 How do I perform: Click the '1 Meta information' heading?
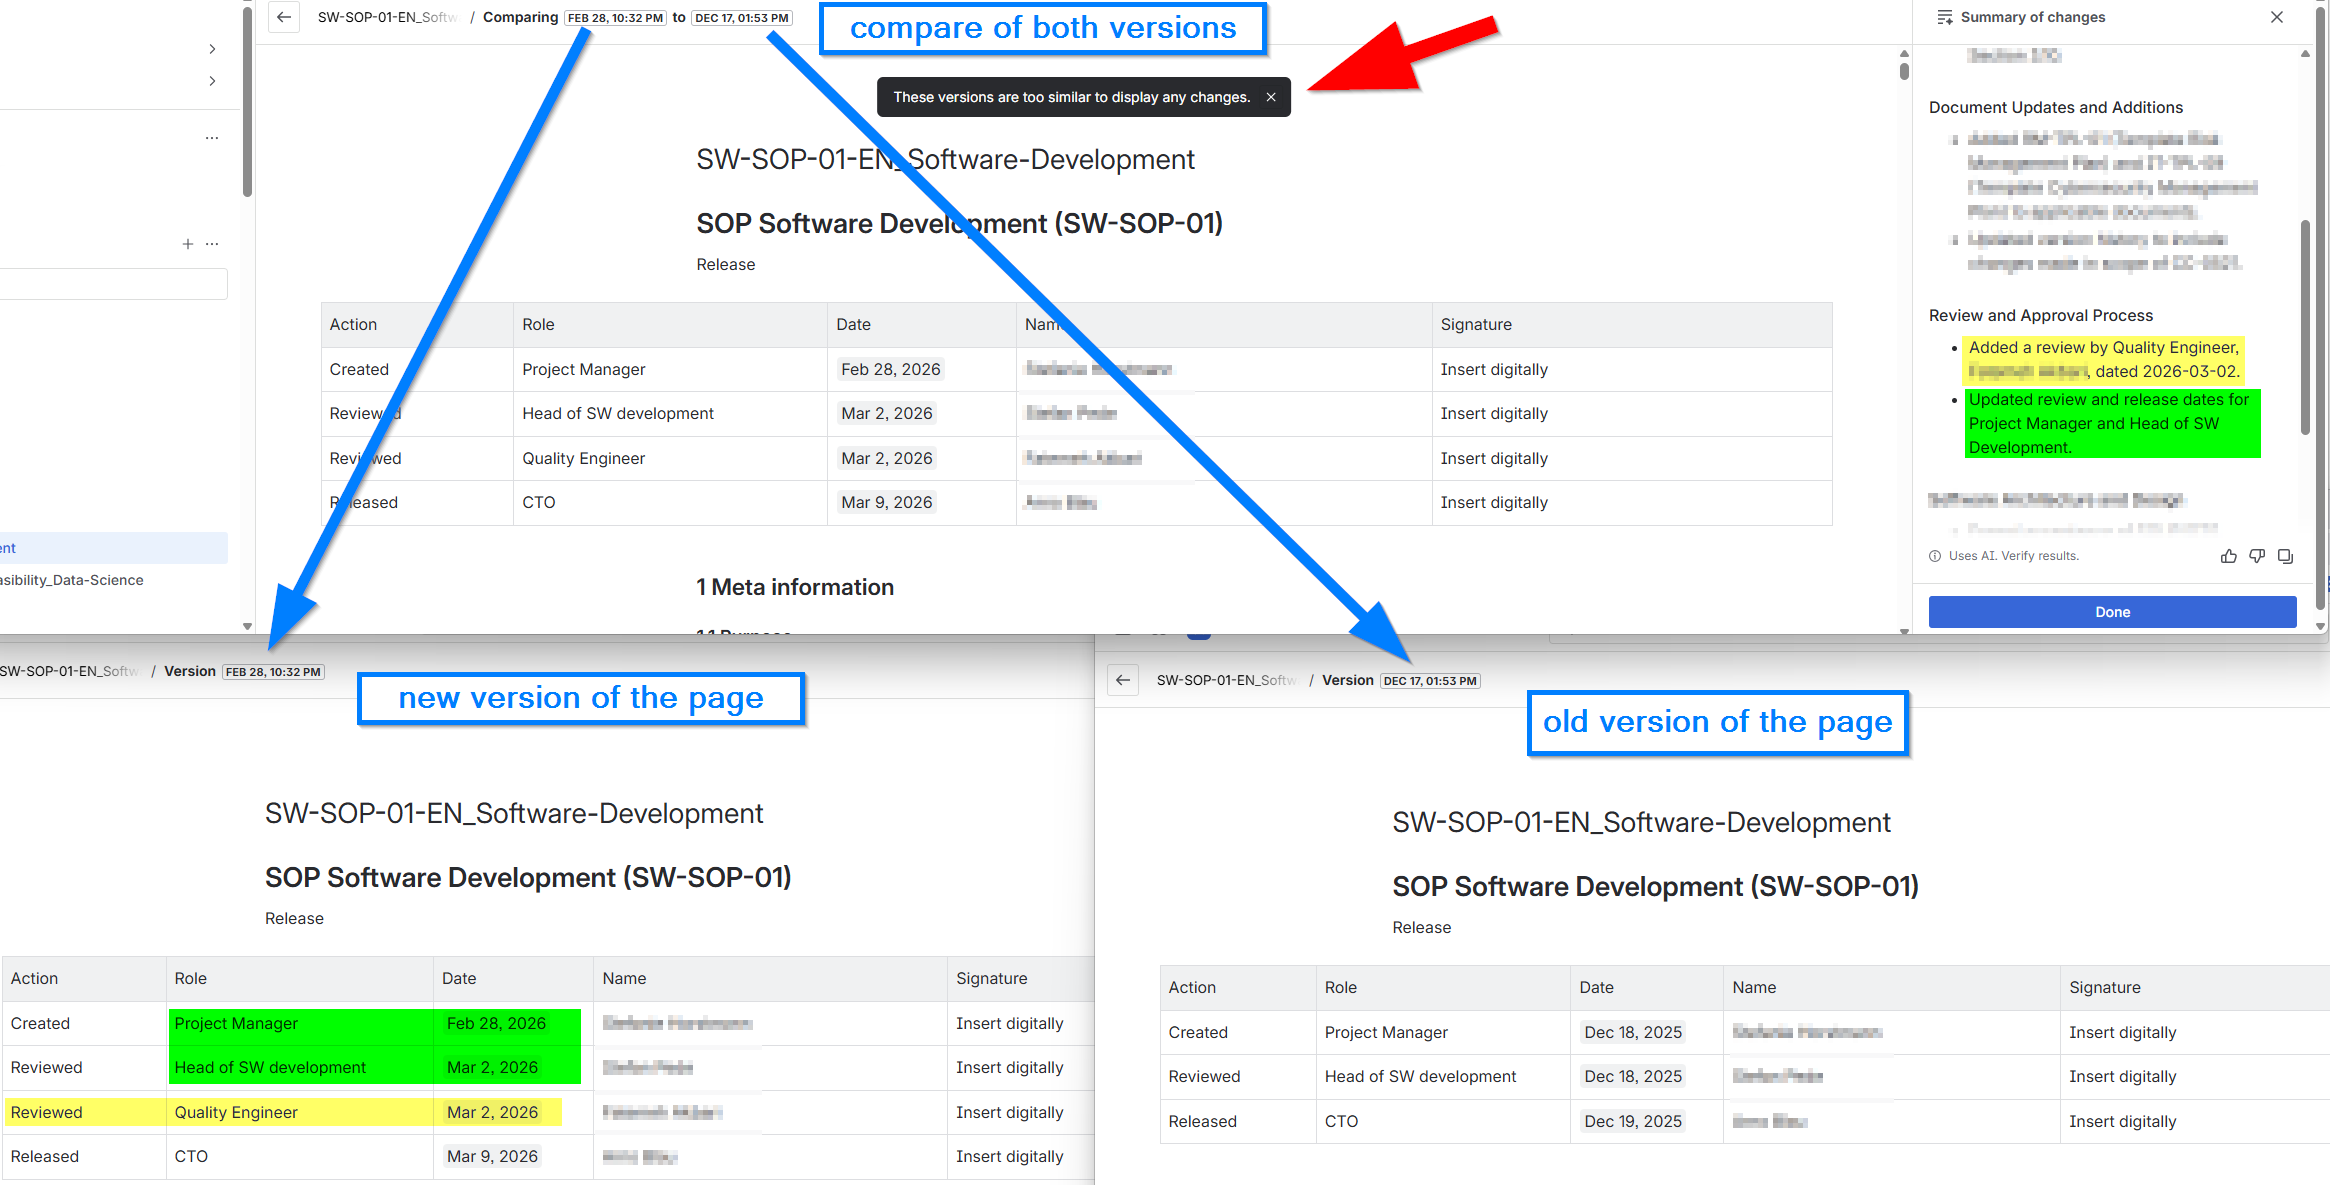pos(795,587)
